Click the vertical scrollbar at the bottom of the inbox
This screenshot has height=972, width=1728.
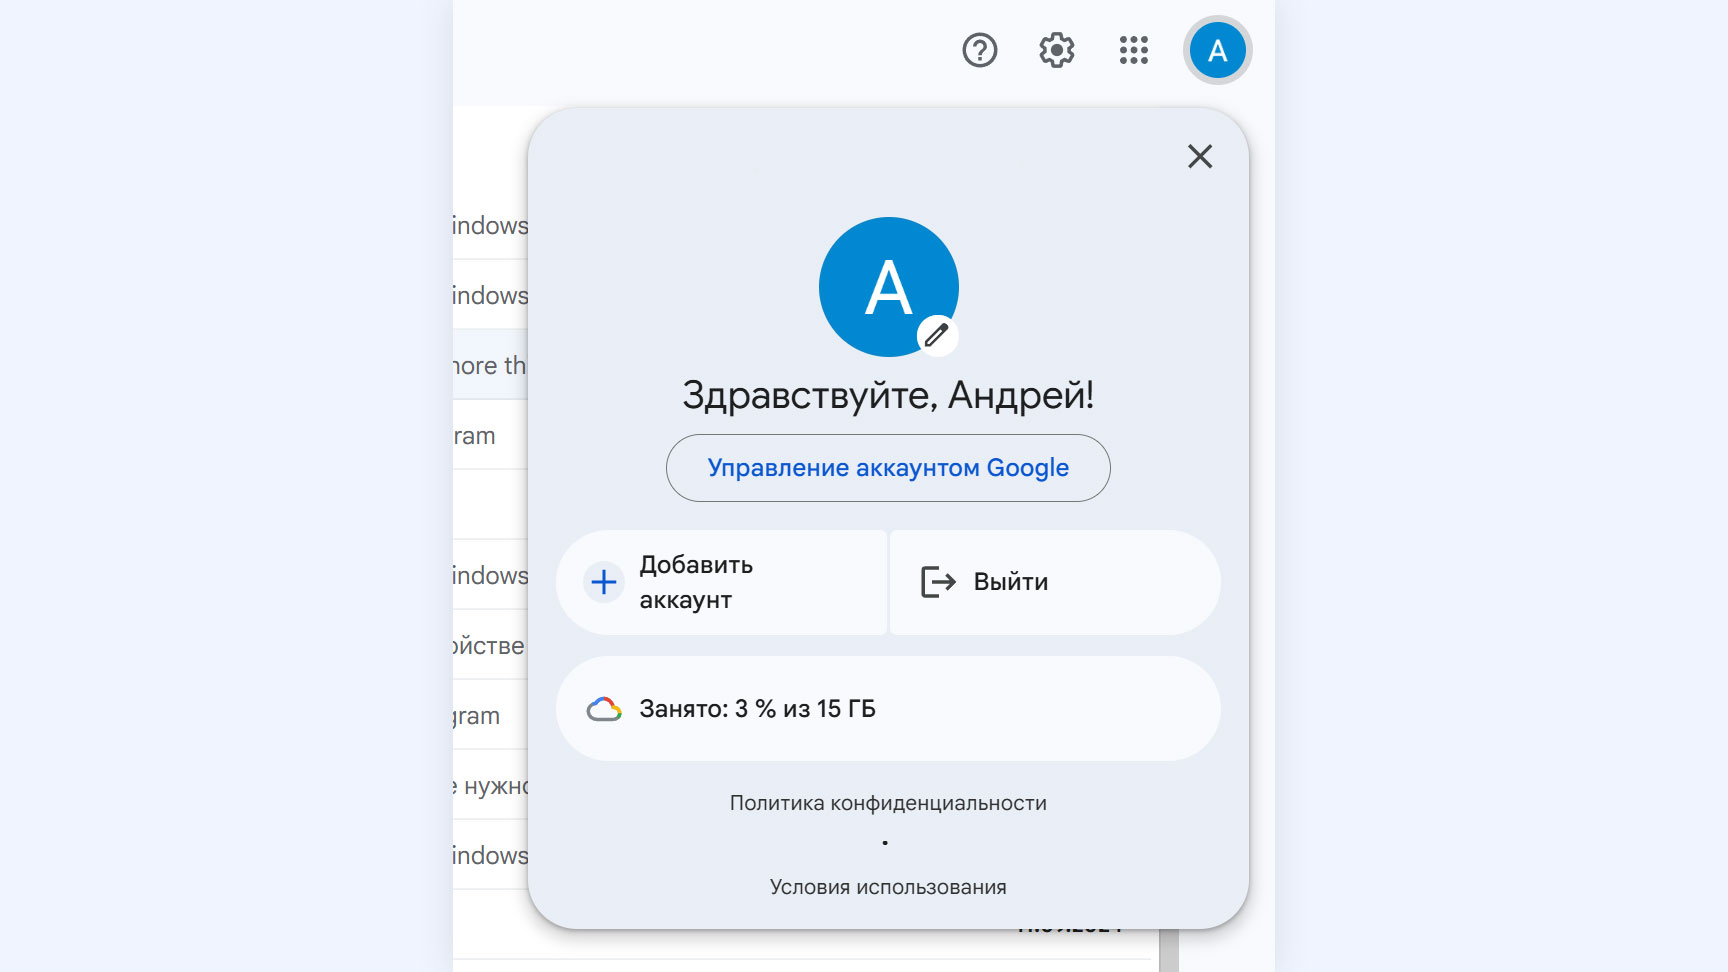tap(1169, 950)
